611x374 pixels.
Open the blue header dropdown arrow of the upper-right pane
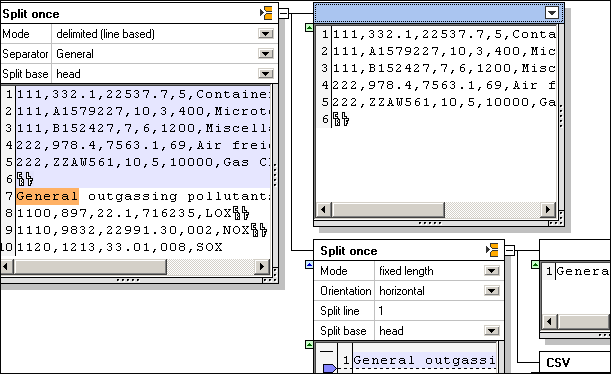551,13
